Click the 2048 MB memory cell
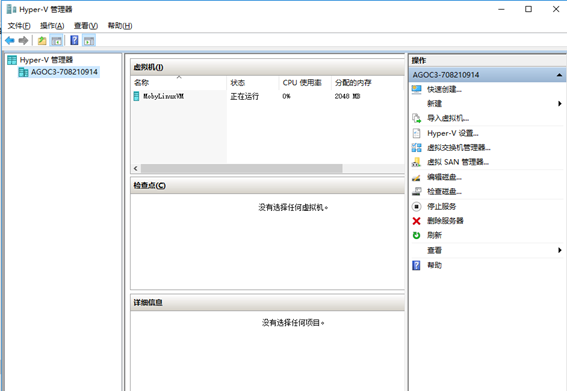Viewport: 567px width, 391px height. pos(347,96)
